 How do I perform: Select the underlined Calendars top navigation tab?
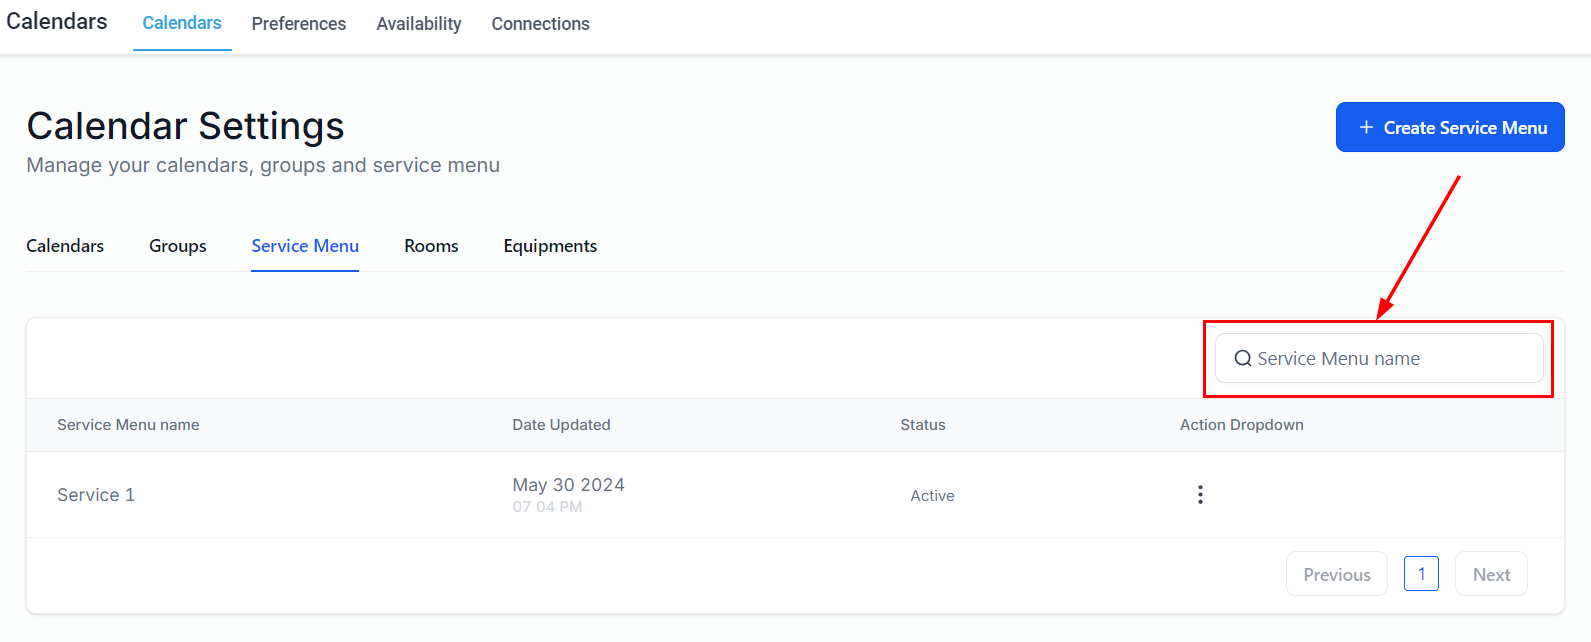pos(182,23)
